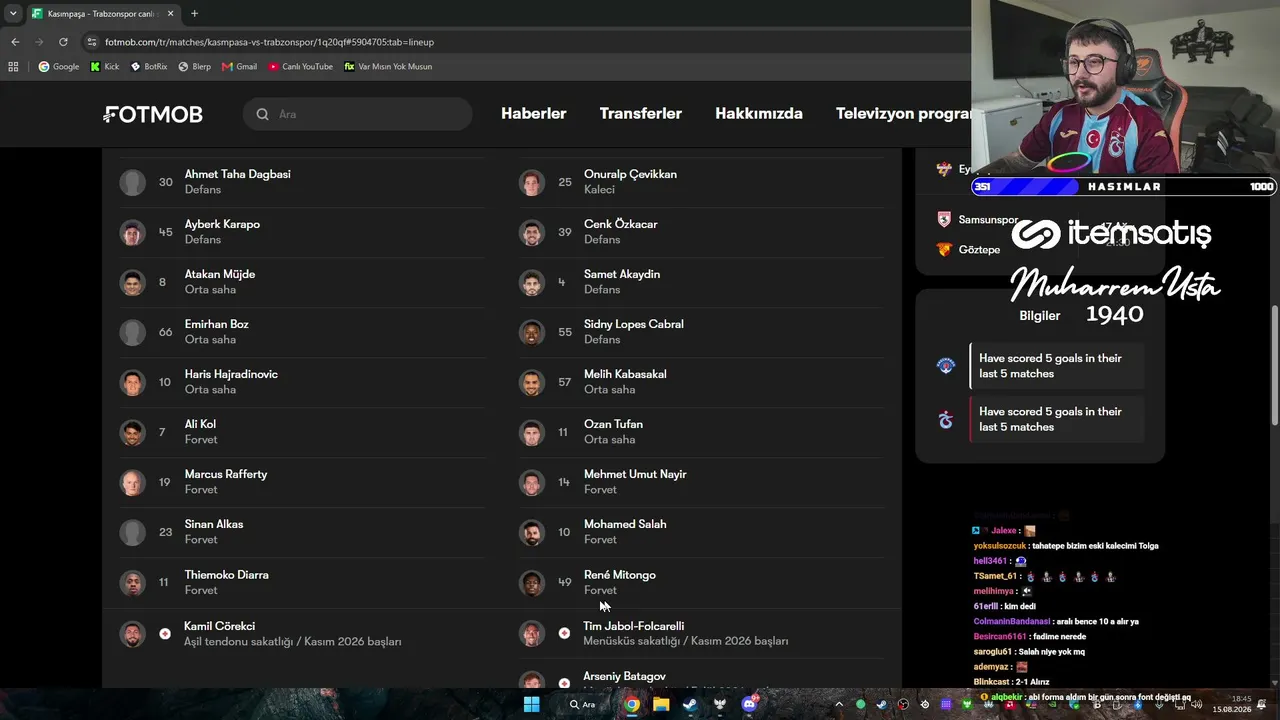Open the Gmail bookmark
The height and width of the screenshot is (720, 1280).
click(239, 67)
